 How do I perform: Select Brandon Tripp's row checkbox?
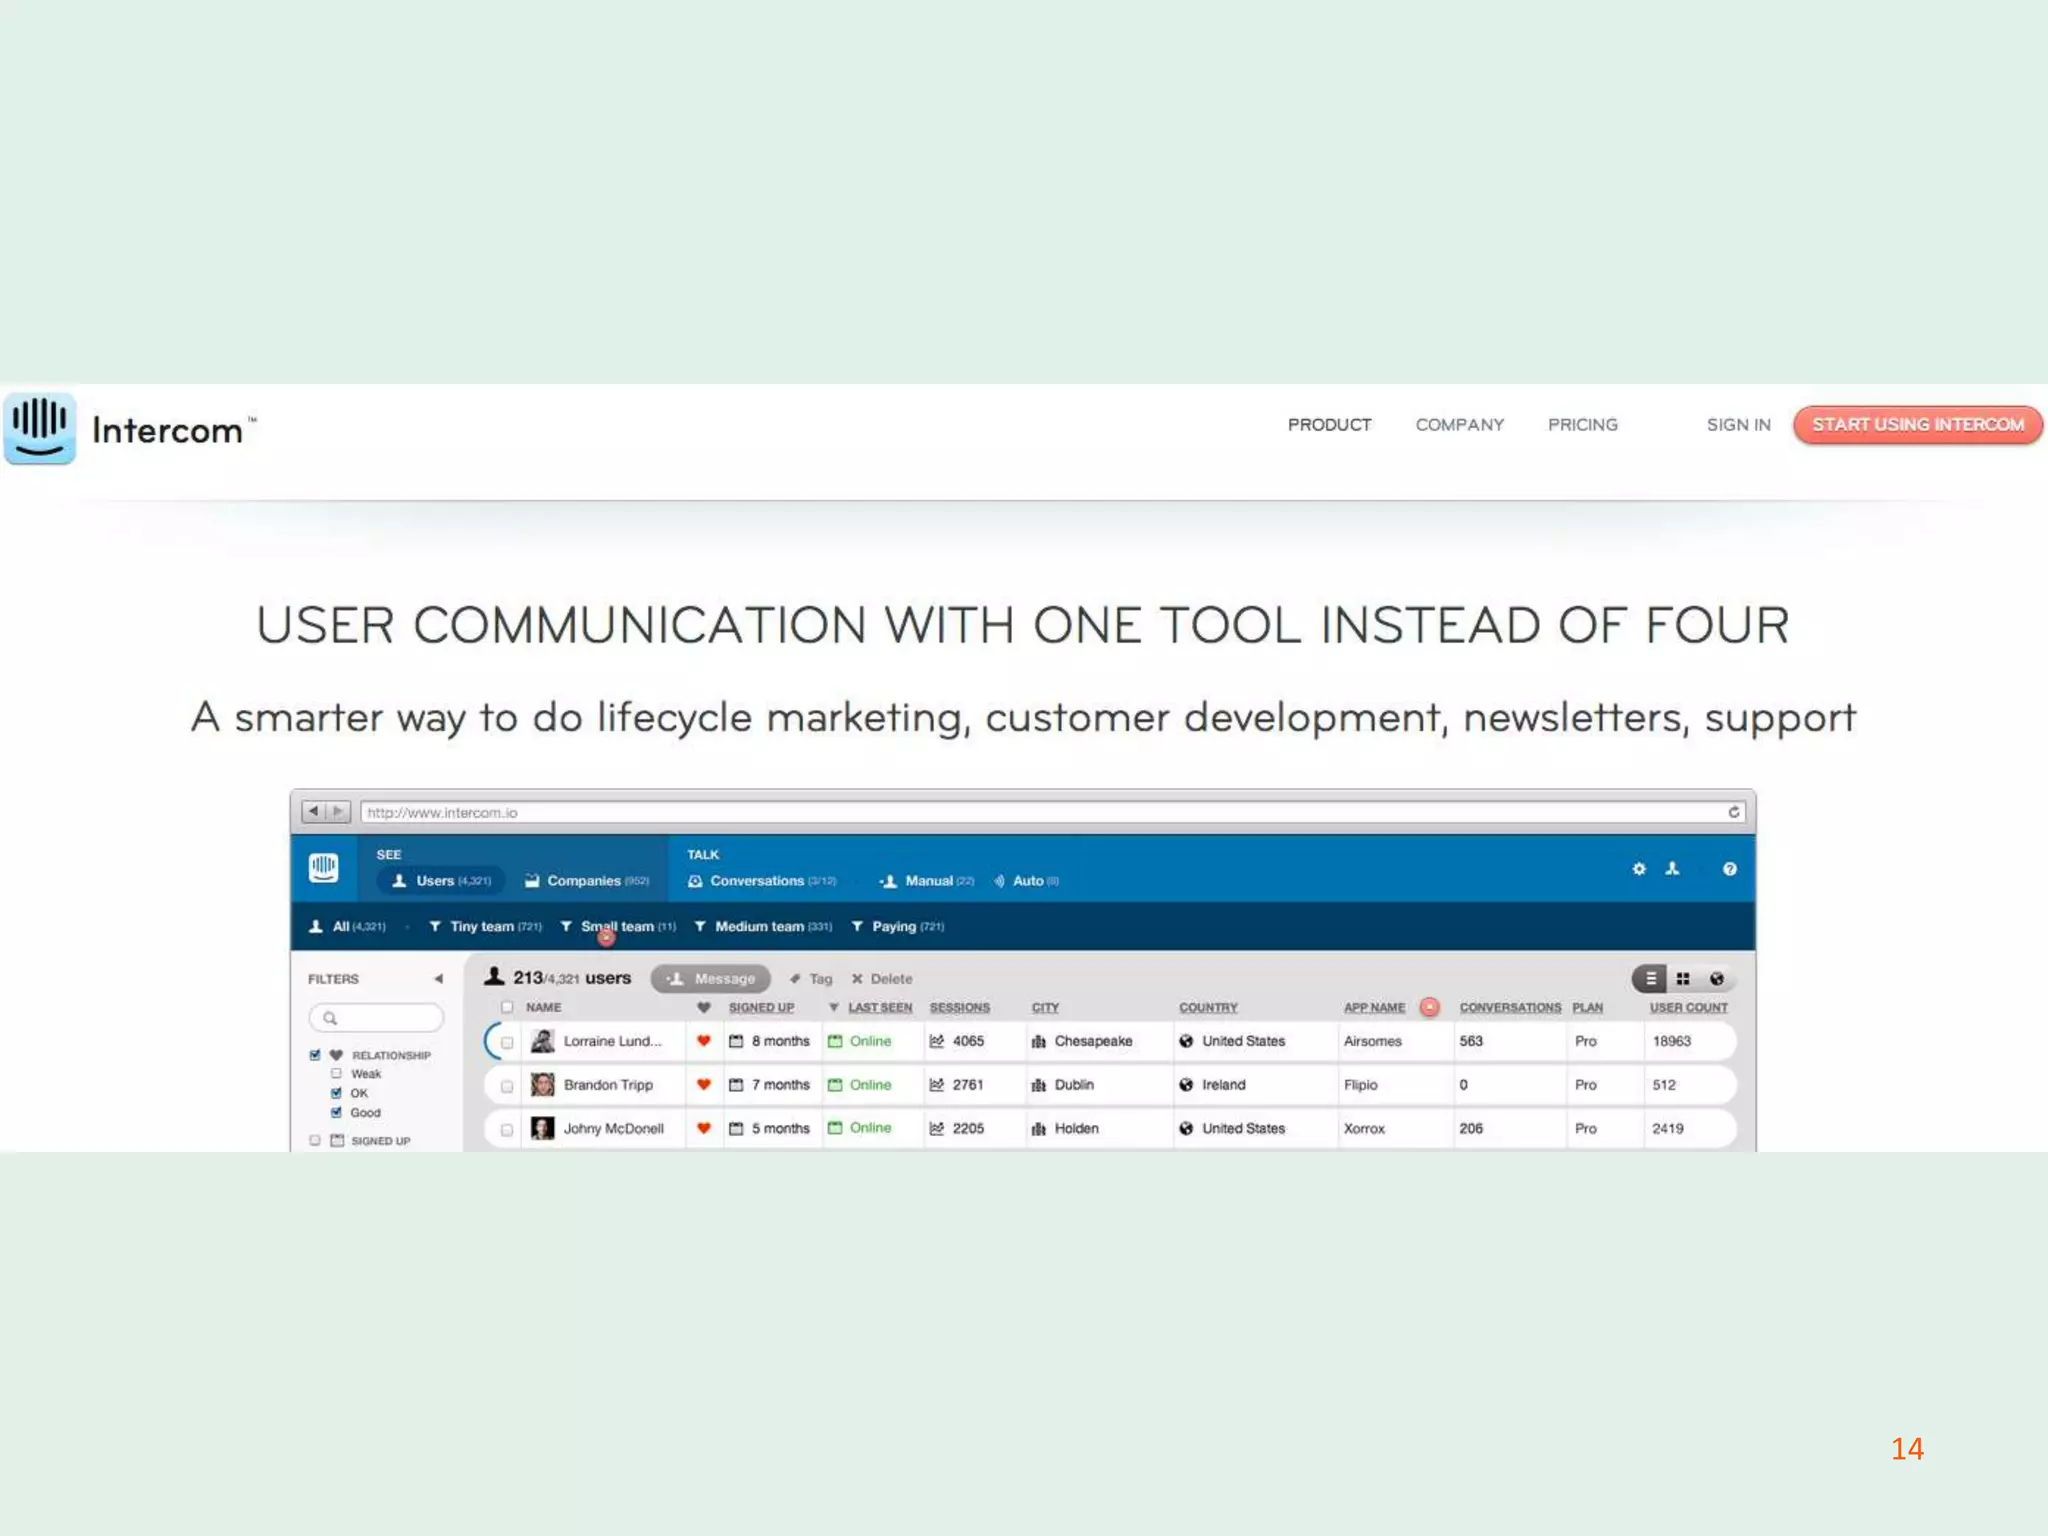pos(507,1086)
